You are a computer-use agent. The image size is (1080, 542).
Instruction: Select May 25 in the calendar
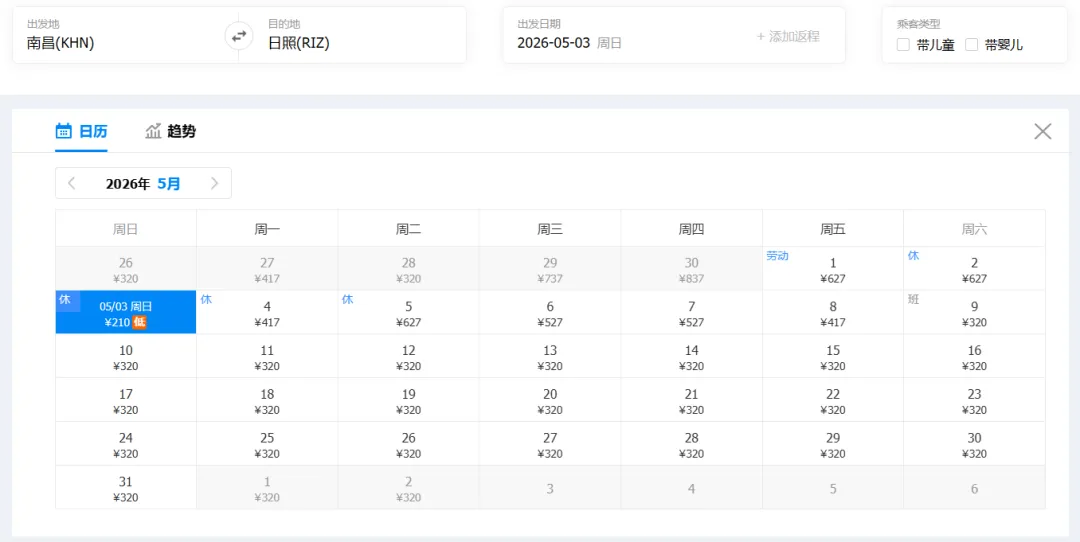267,444
